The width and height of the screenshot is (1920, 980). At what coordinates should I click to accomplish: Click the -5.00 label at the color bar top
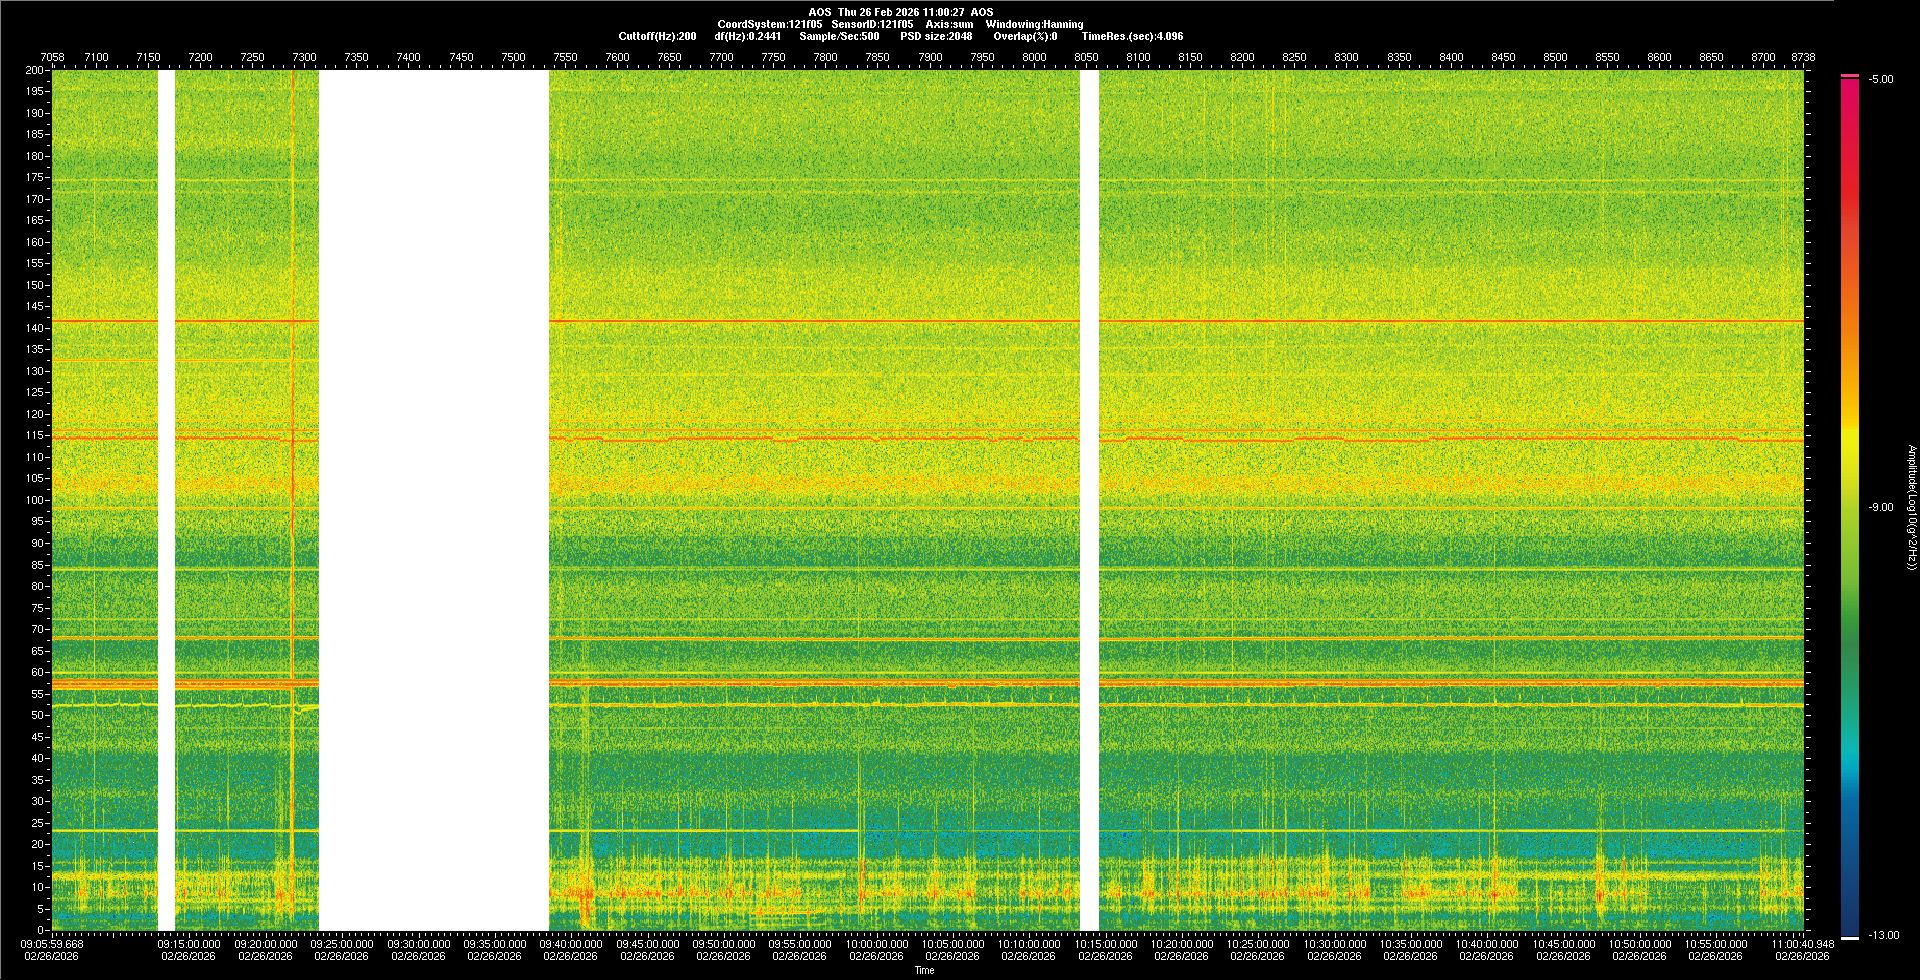(x=1880, y=80)
